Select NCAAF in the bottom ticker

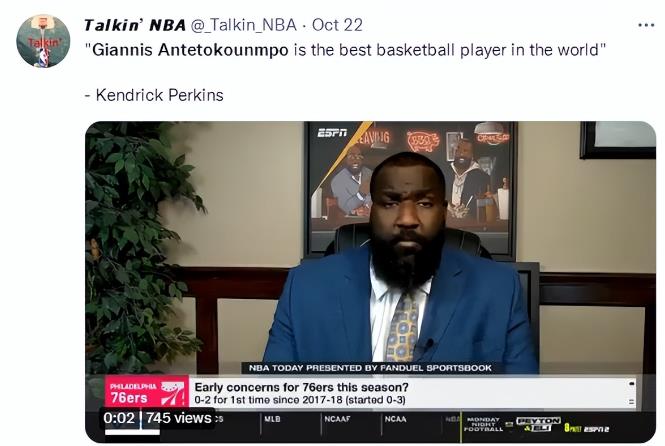pos(337,419)
